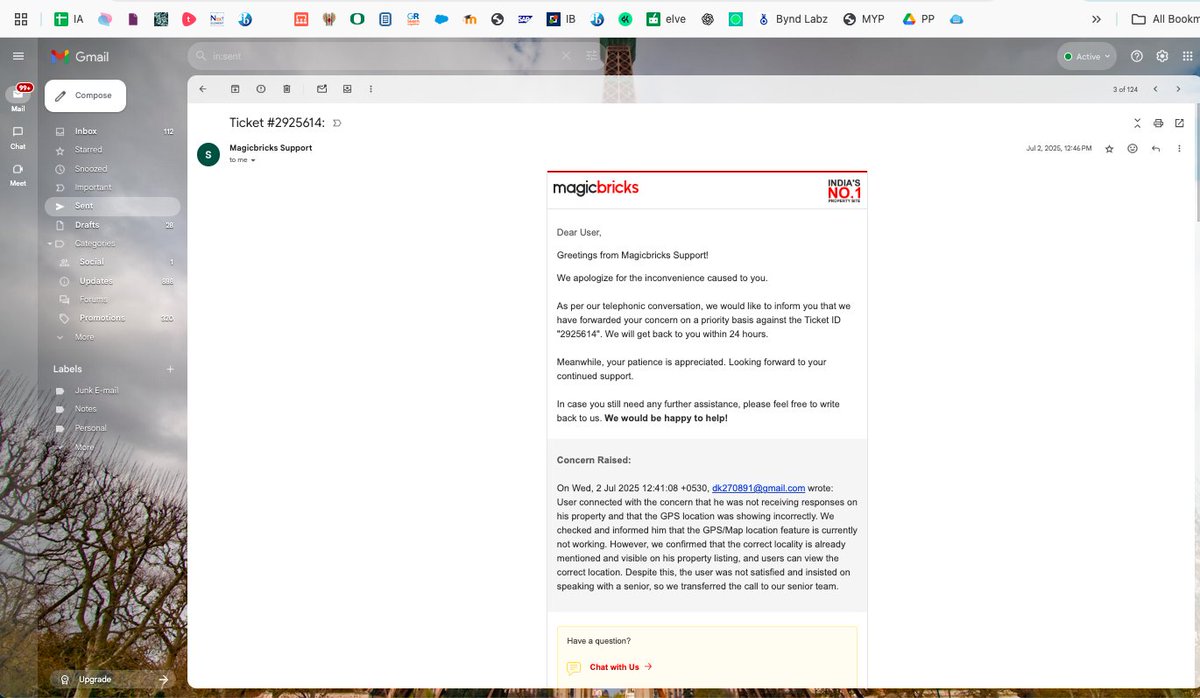
Task: Click the Chat with Us link
Action: (614, 666)
